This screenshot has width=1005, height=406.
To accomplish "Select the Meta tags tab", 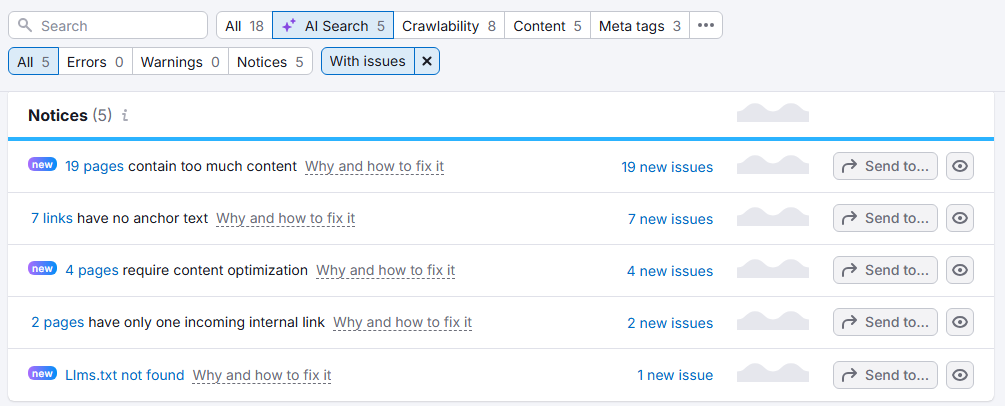I will click(x=640, y=26).
